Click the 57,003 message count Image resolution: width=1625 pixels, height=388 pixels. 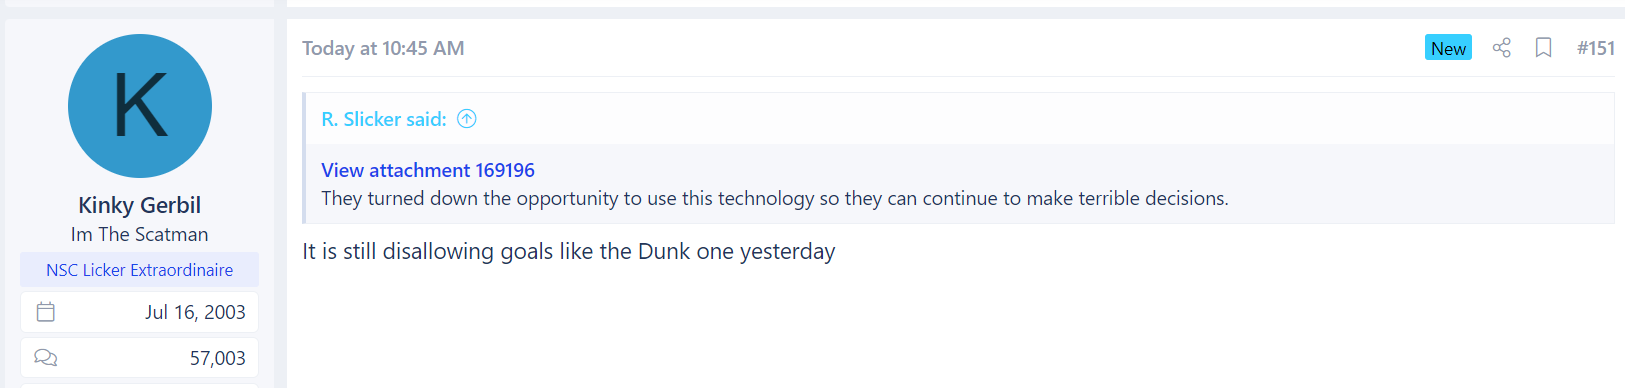pos(218,358)
